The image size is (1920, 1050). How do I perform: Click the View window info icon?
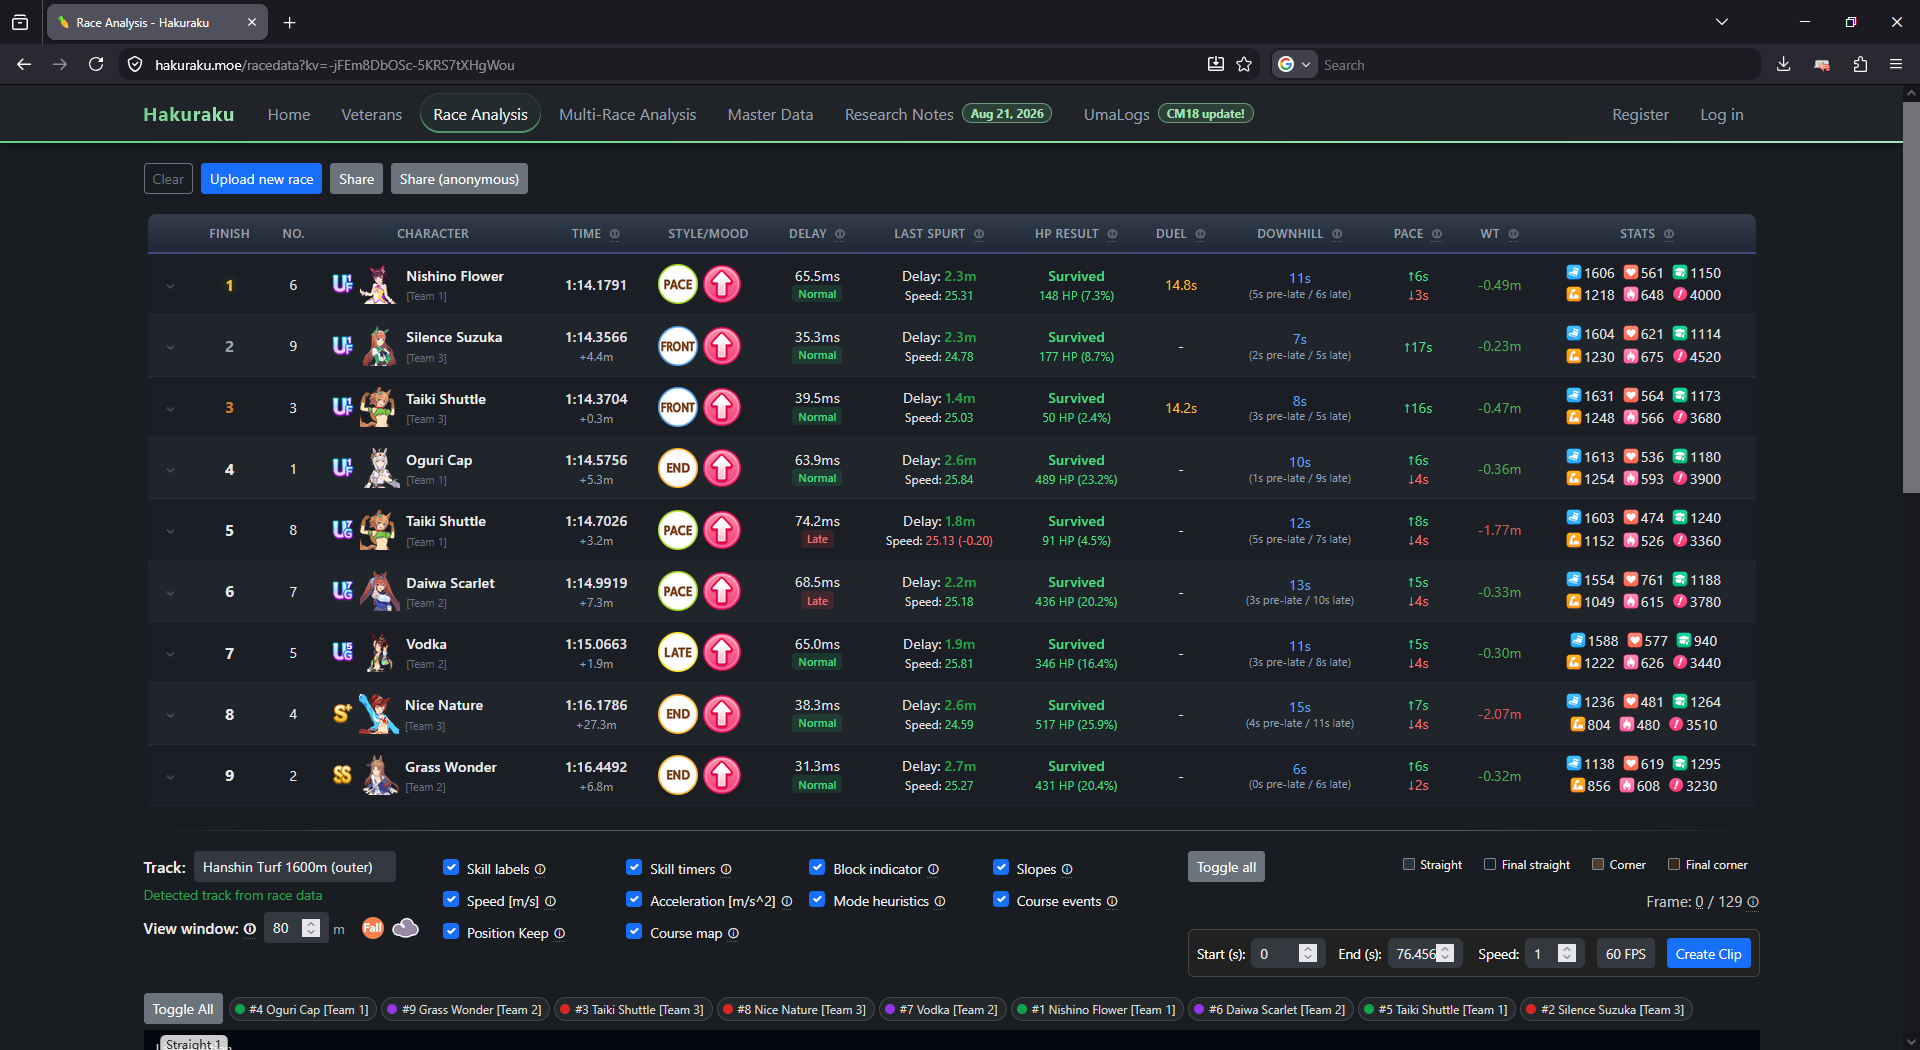[250, 929]
